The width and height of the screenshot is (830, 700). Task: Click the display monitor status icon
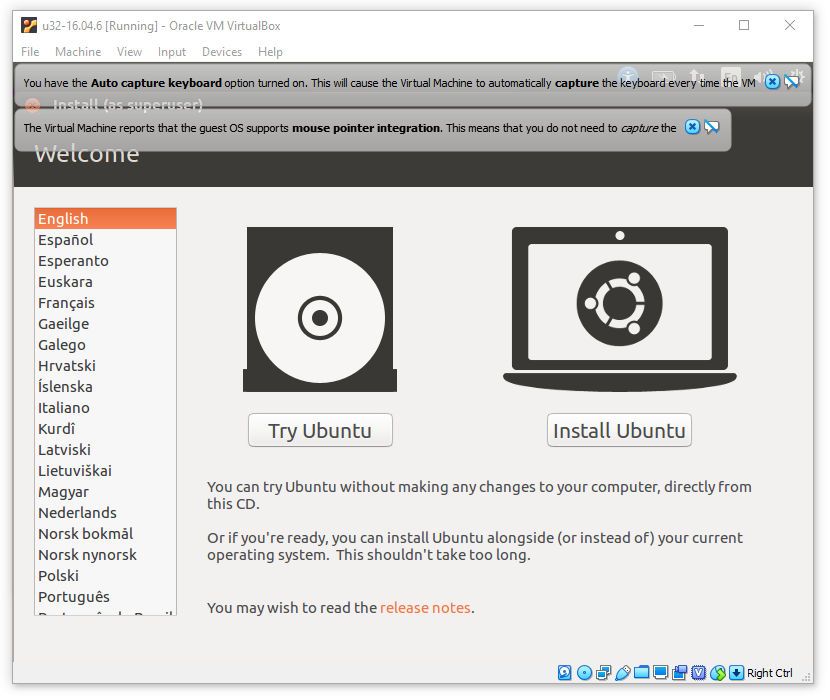coord(660,673)
